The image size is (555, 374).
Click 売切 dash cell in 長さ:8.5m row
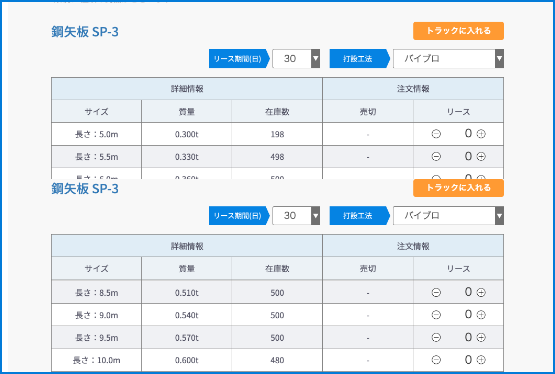(x=368, y=293)
